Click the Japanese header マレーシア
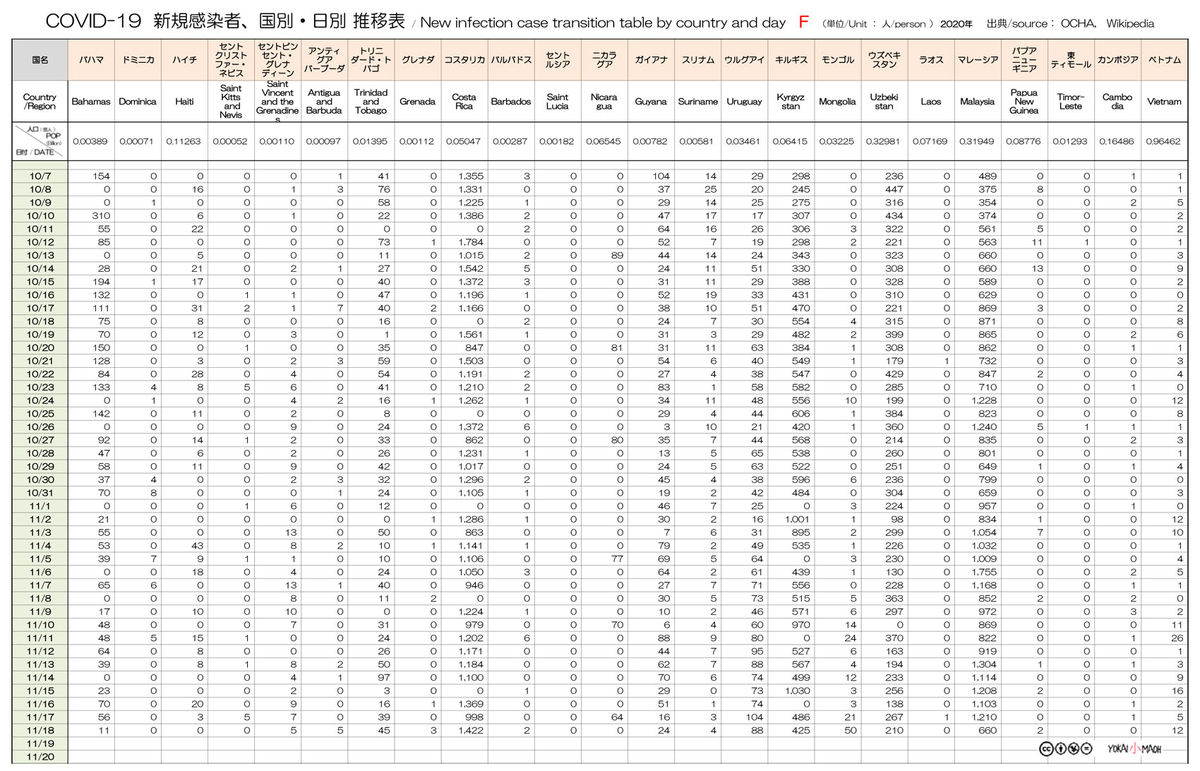This screenshot has height=771, width=1200. tap(977, 60)
